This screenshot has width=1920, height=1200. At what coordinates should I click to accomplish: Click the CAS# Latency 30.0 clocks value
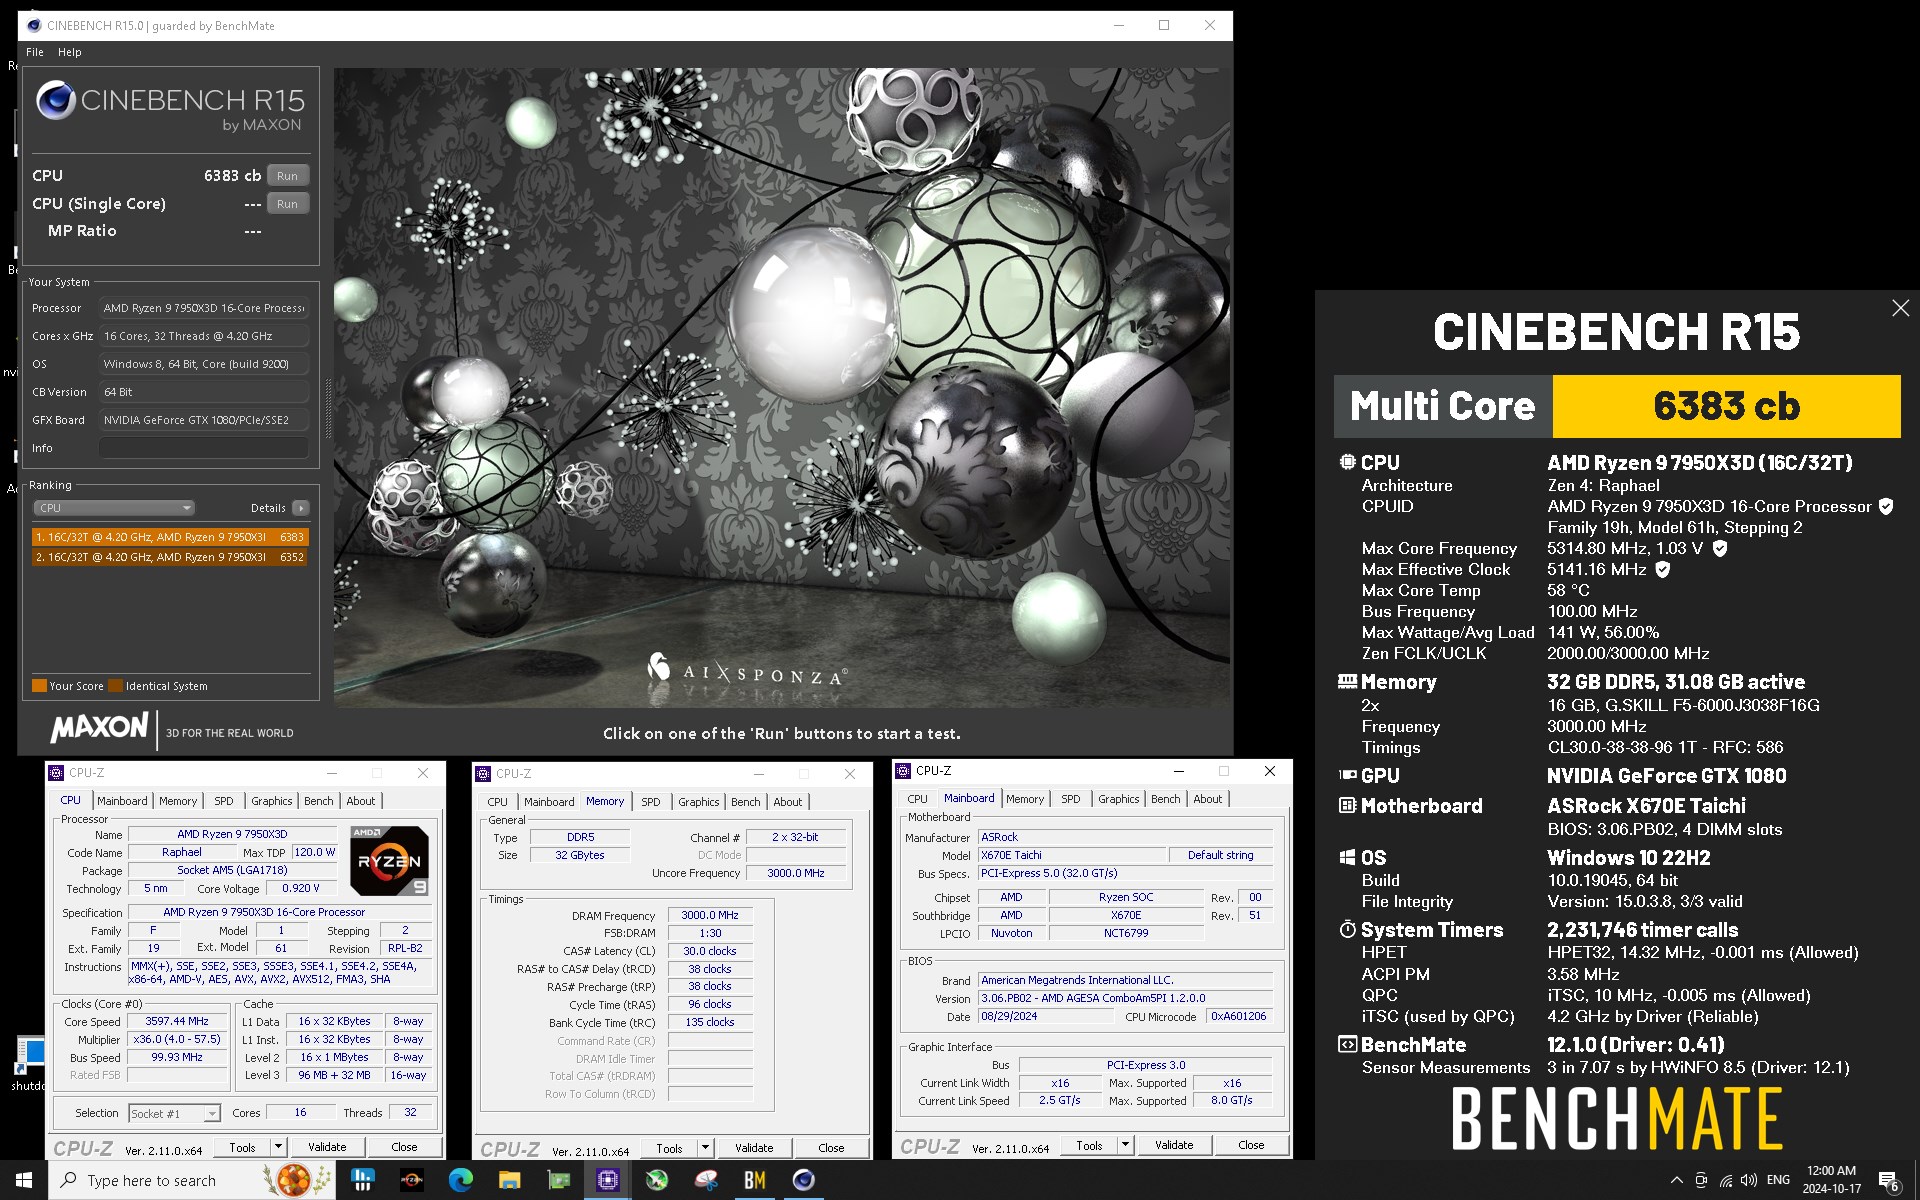pos(710,951)
